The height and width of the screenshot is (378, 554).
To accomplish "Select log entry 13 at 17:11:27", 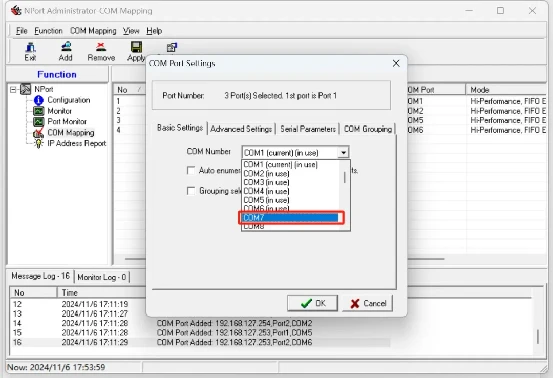I will click(78, 314).
